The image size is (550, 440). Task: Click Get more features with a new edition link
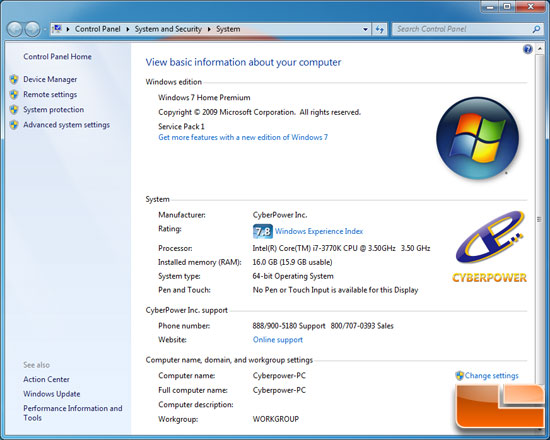pyautogui.click(x=243, y=137)
